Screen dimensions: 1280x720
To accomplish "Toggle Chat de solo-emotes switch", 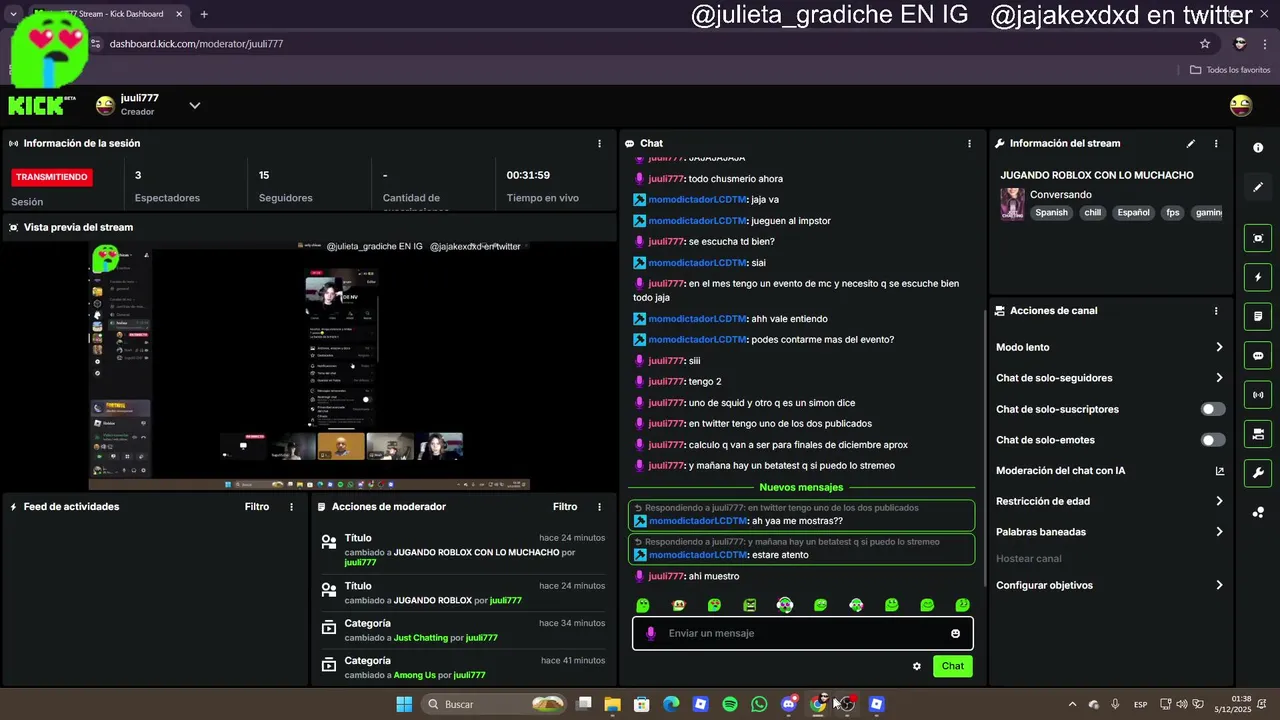I will click(1212, 440).
